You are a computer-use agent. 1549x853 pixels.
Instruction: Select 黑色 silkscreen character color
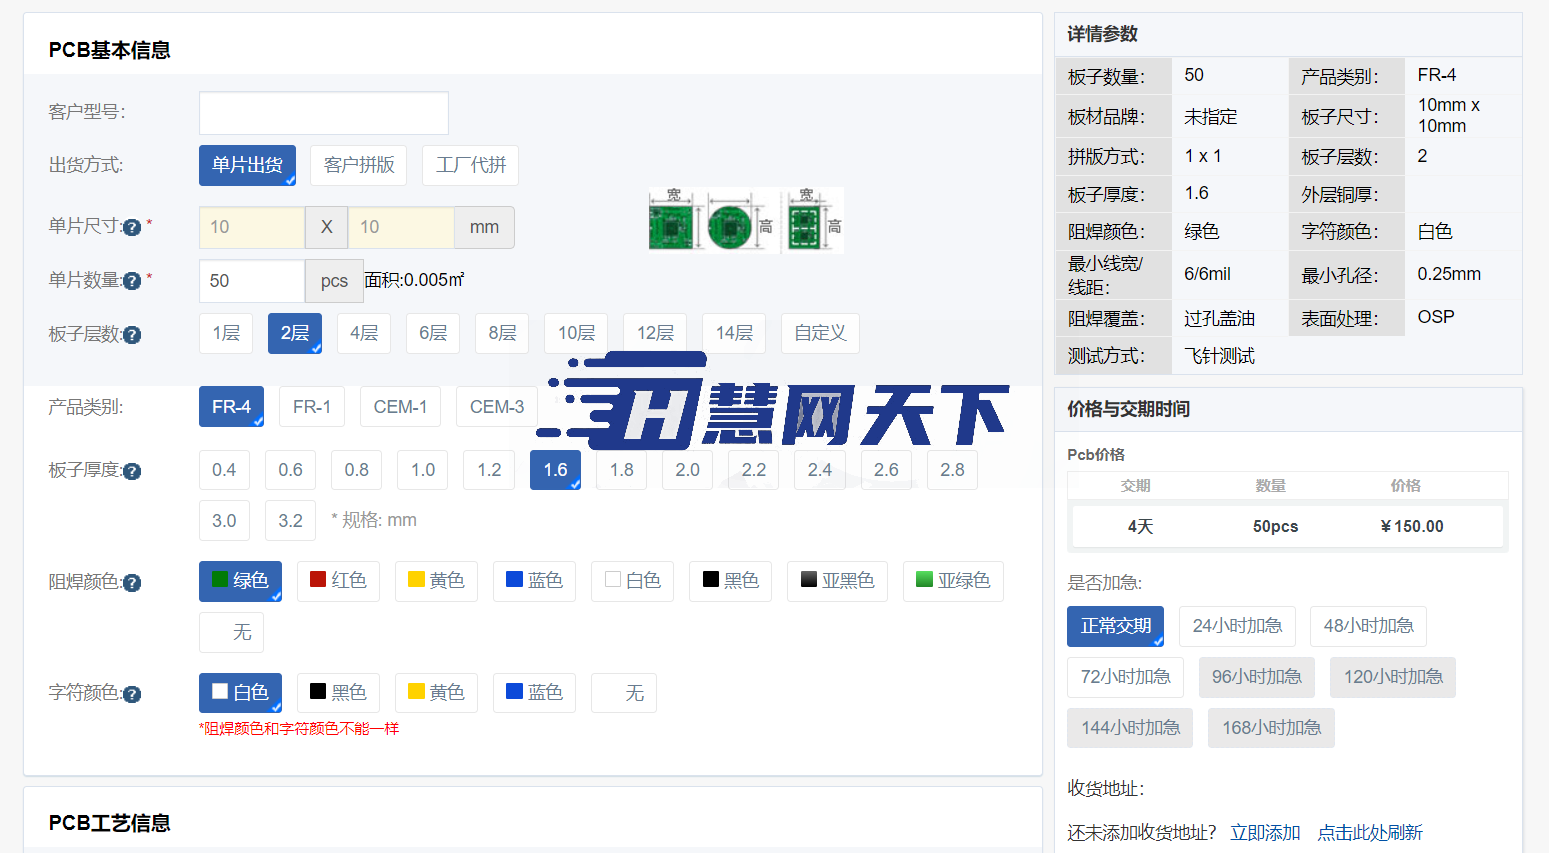(x=338, y=693)
